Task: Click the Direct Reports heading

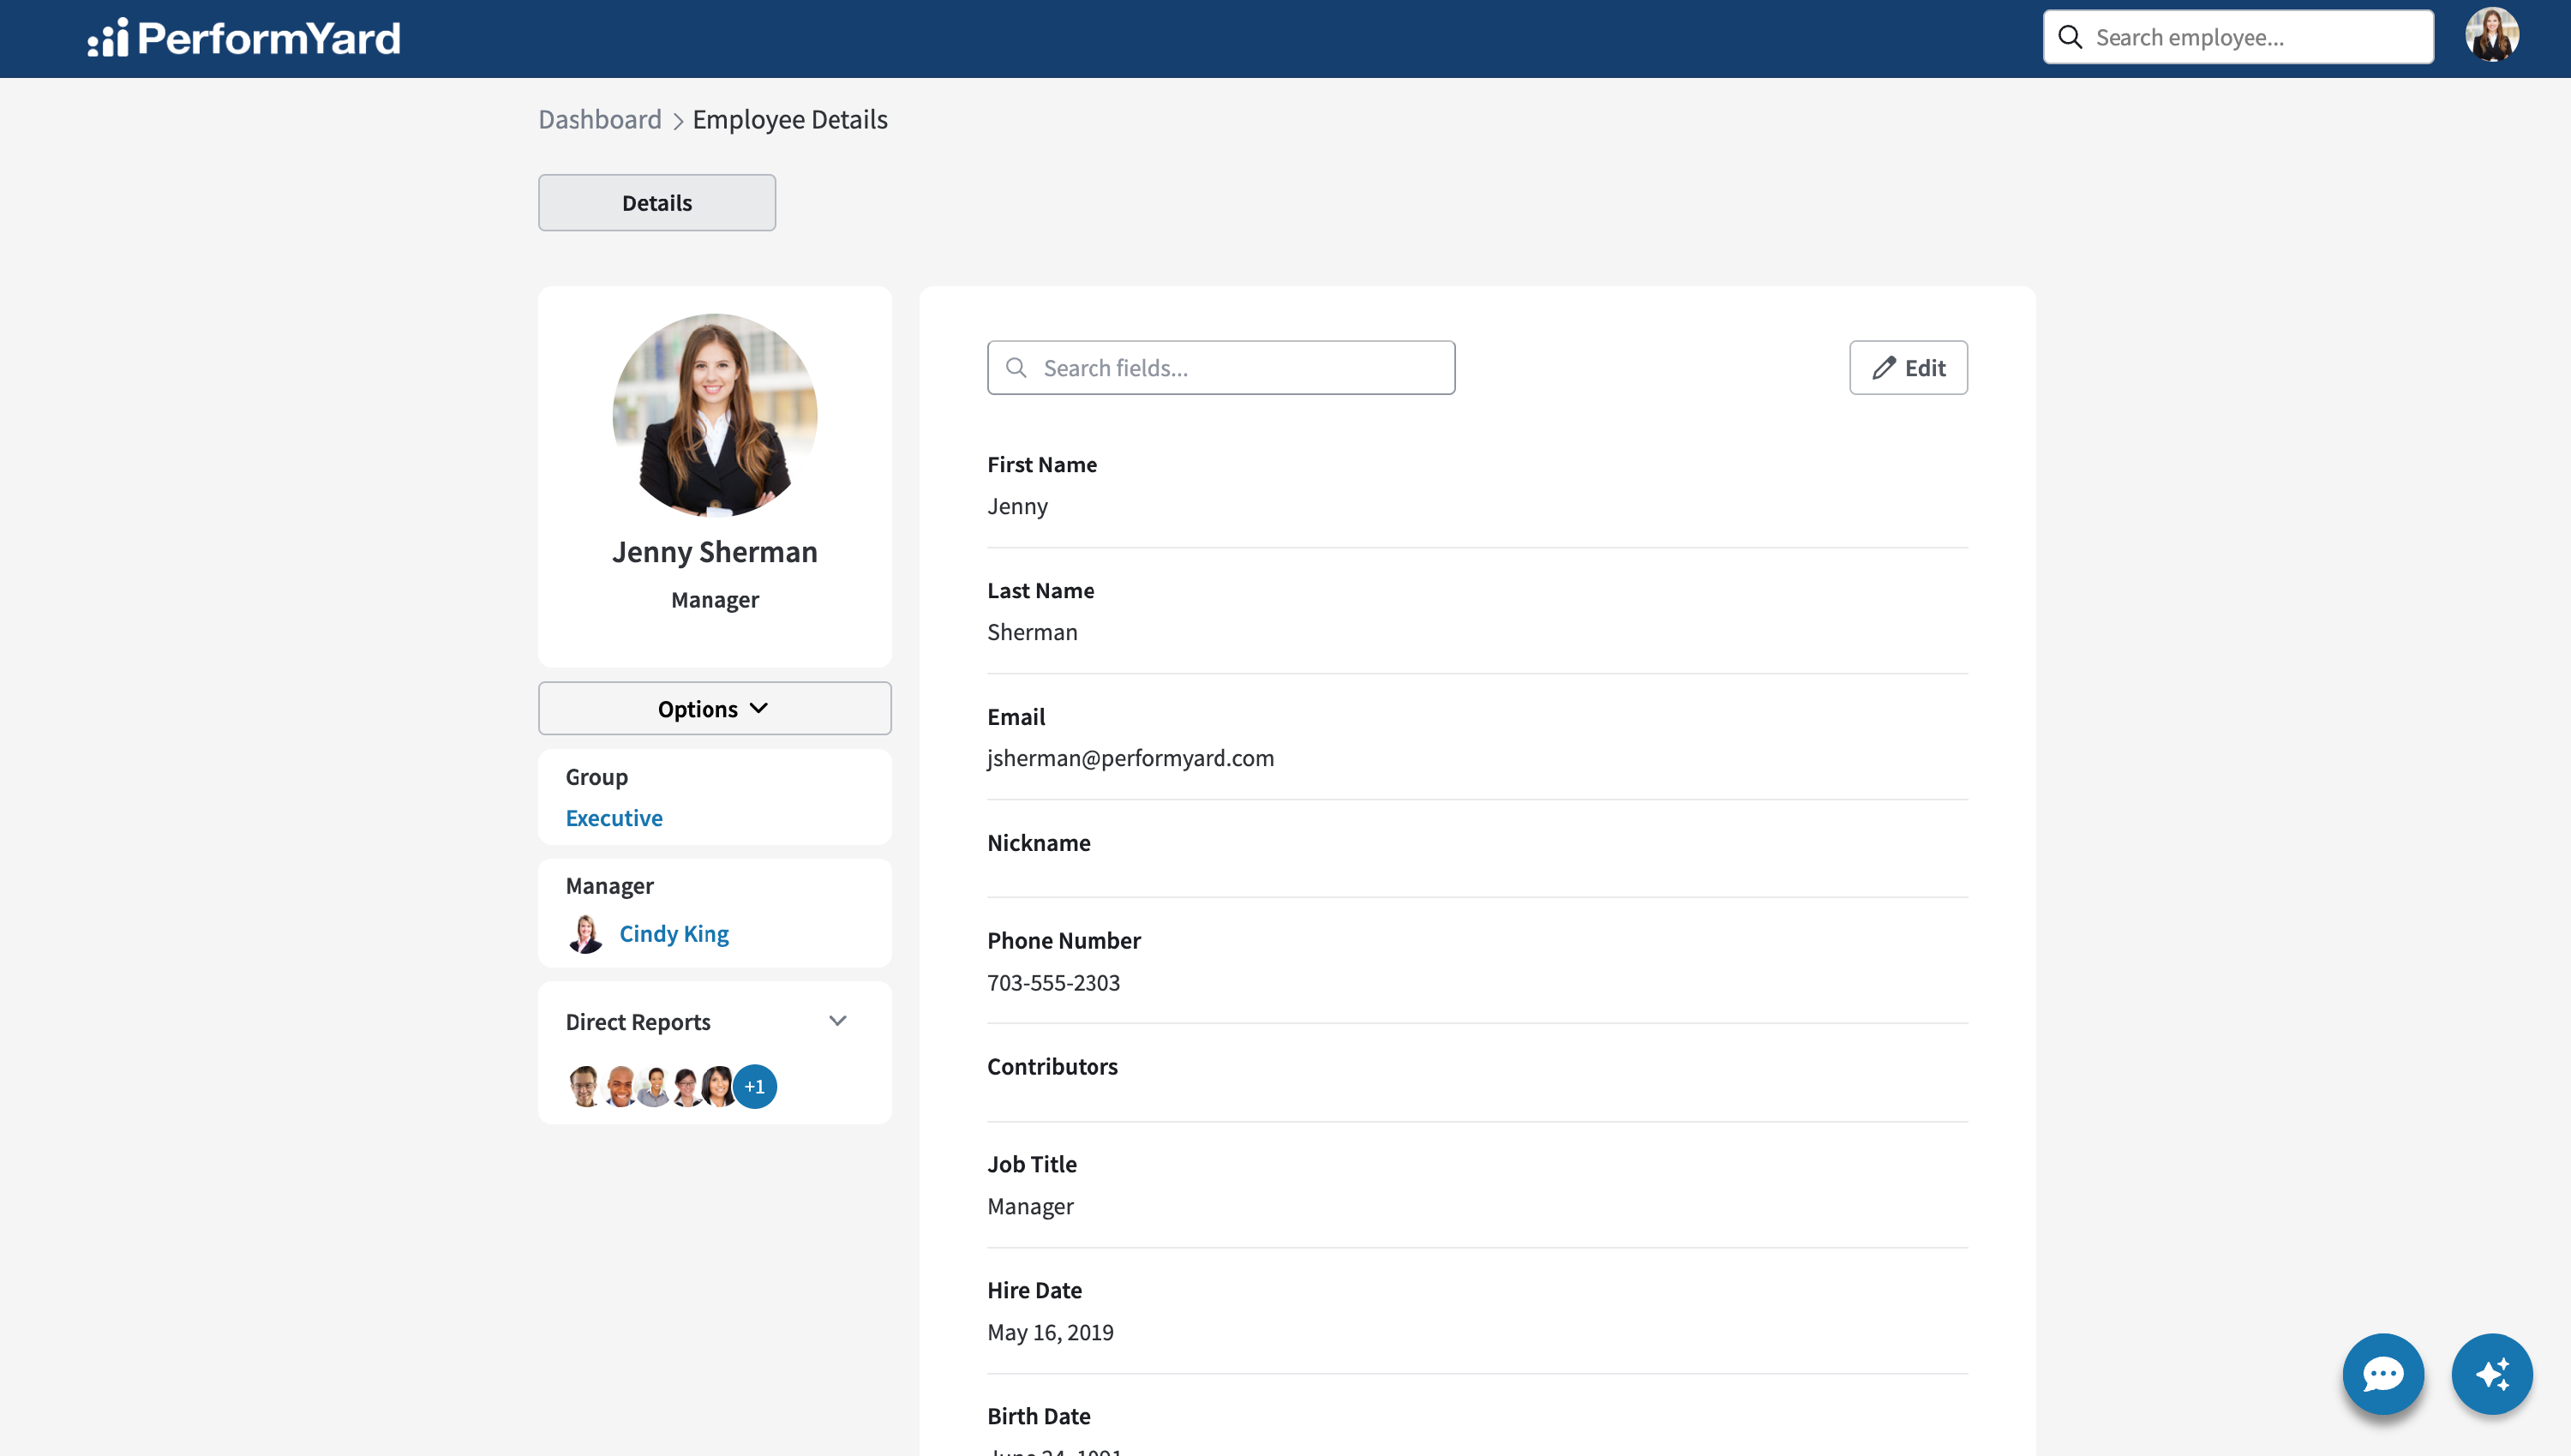Action: coord(638,1022)
